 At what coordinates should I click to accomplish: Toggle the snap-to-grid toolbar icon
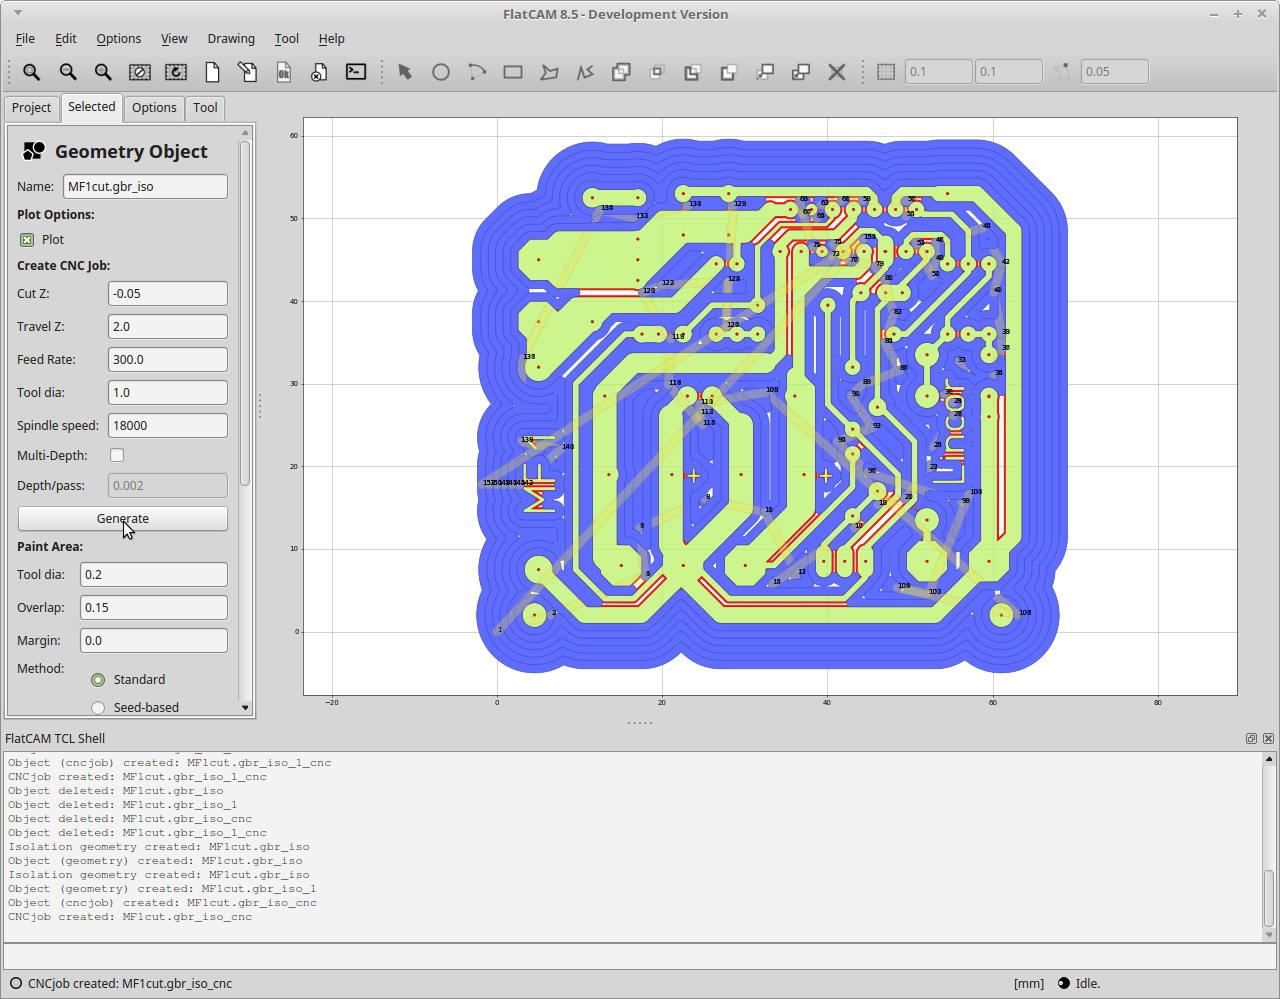[x=886, y=72]
